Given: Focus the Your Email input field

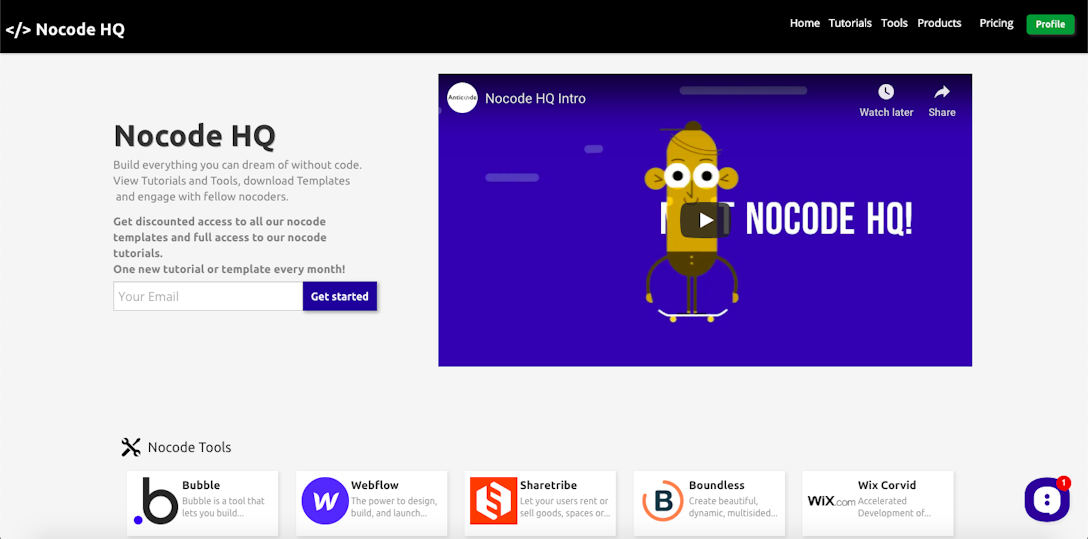Looking at the screenshot, I should point(208,296).
